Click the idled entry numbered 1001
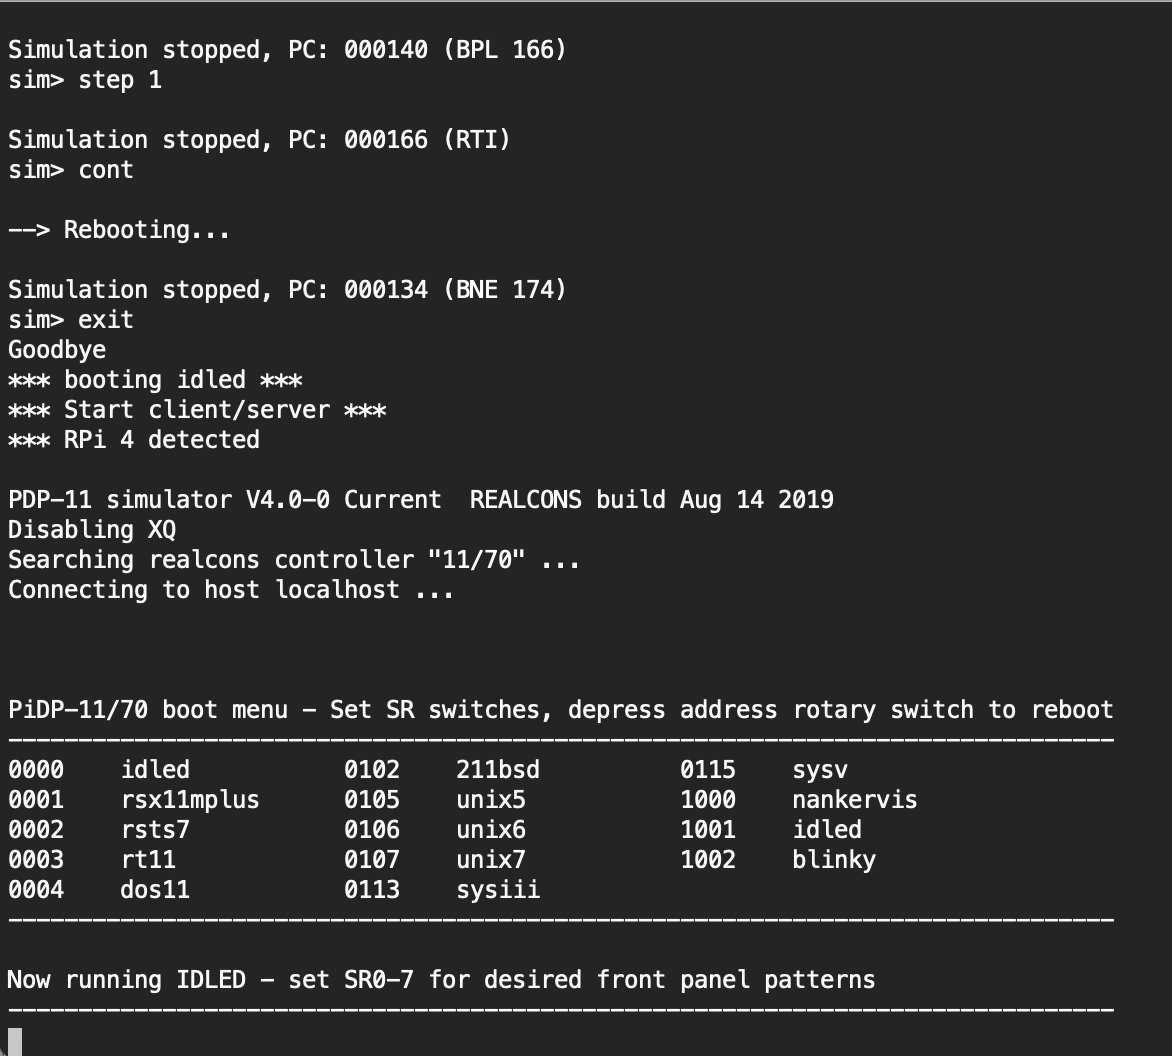1172x1056 pixels. pos(826,830)
